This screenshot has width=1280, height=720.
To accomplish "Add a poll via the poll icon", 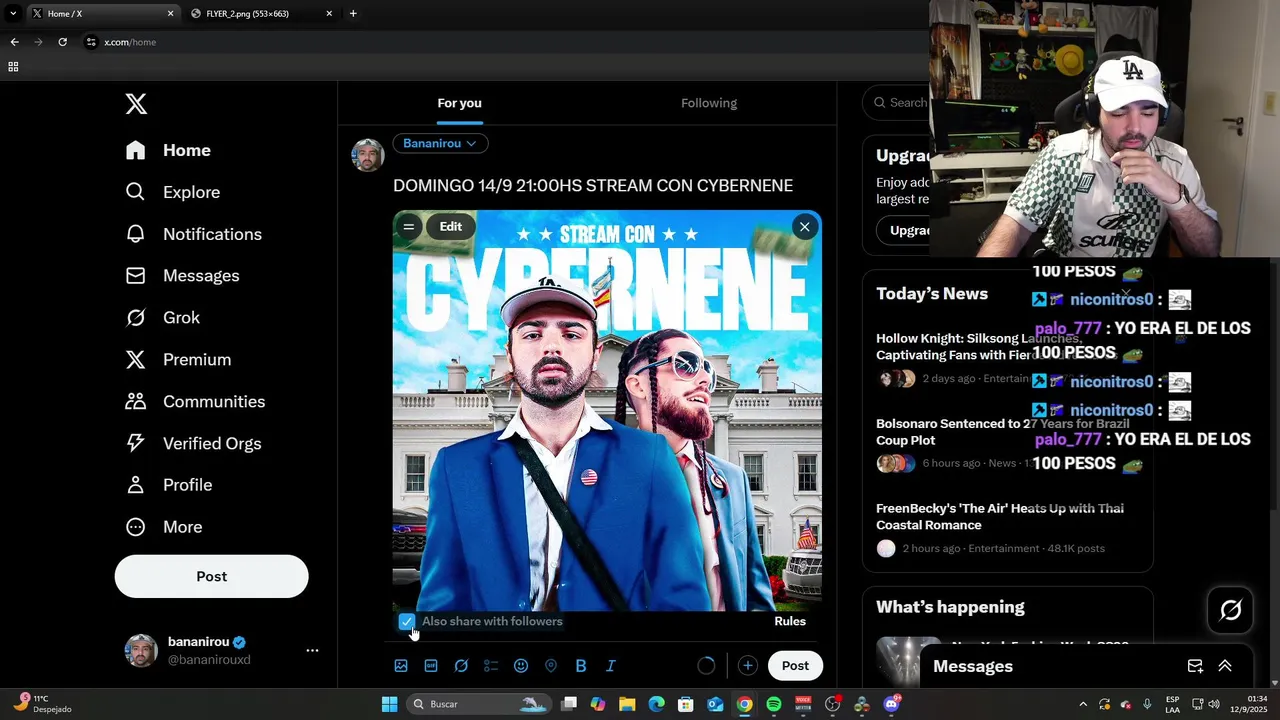I will pos(491,666).
